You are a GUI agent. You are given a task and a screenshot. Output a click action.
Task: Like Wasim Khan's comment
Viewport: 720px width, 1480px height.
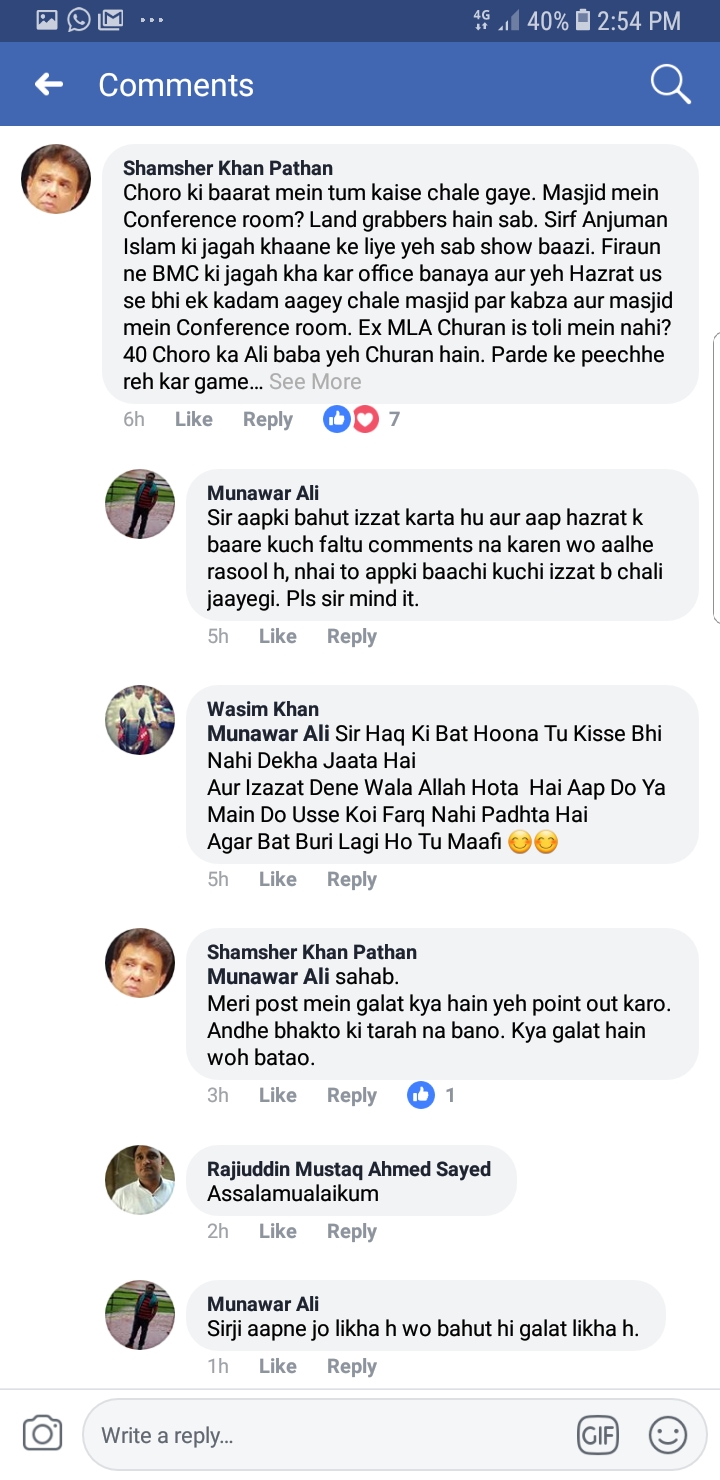point(277,879)
